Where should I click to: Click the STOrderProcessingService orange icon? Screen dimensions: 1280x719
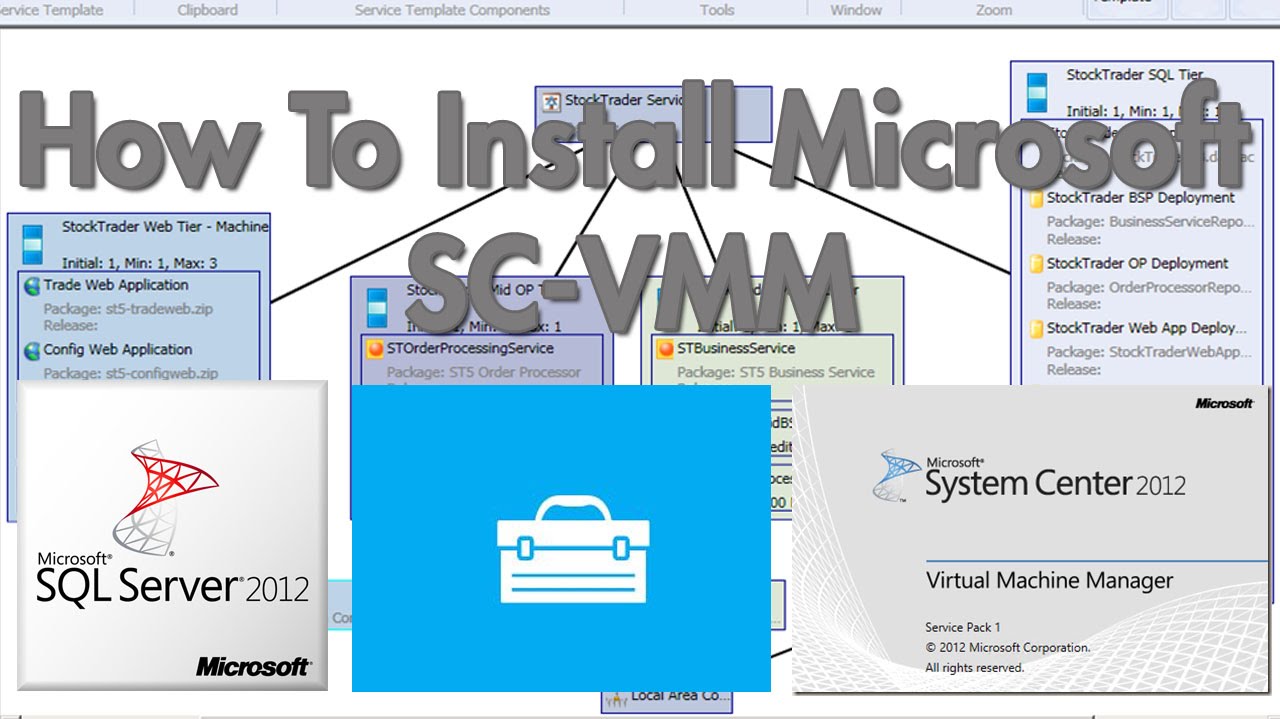click(x=375, y=349)
